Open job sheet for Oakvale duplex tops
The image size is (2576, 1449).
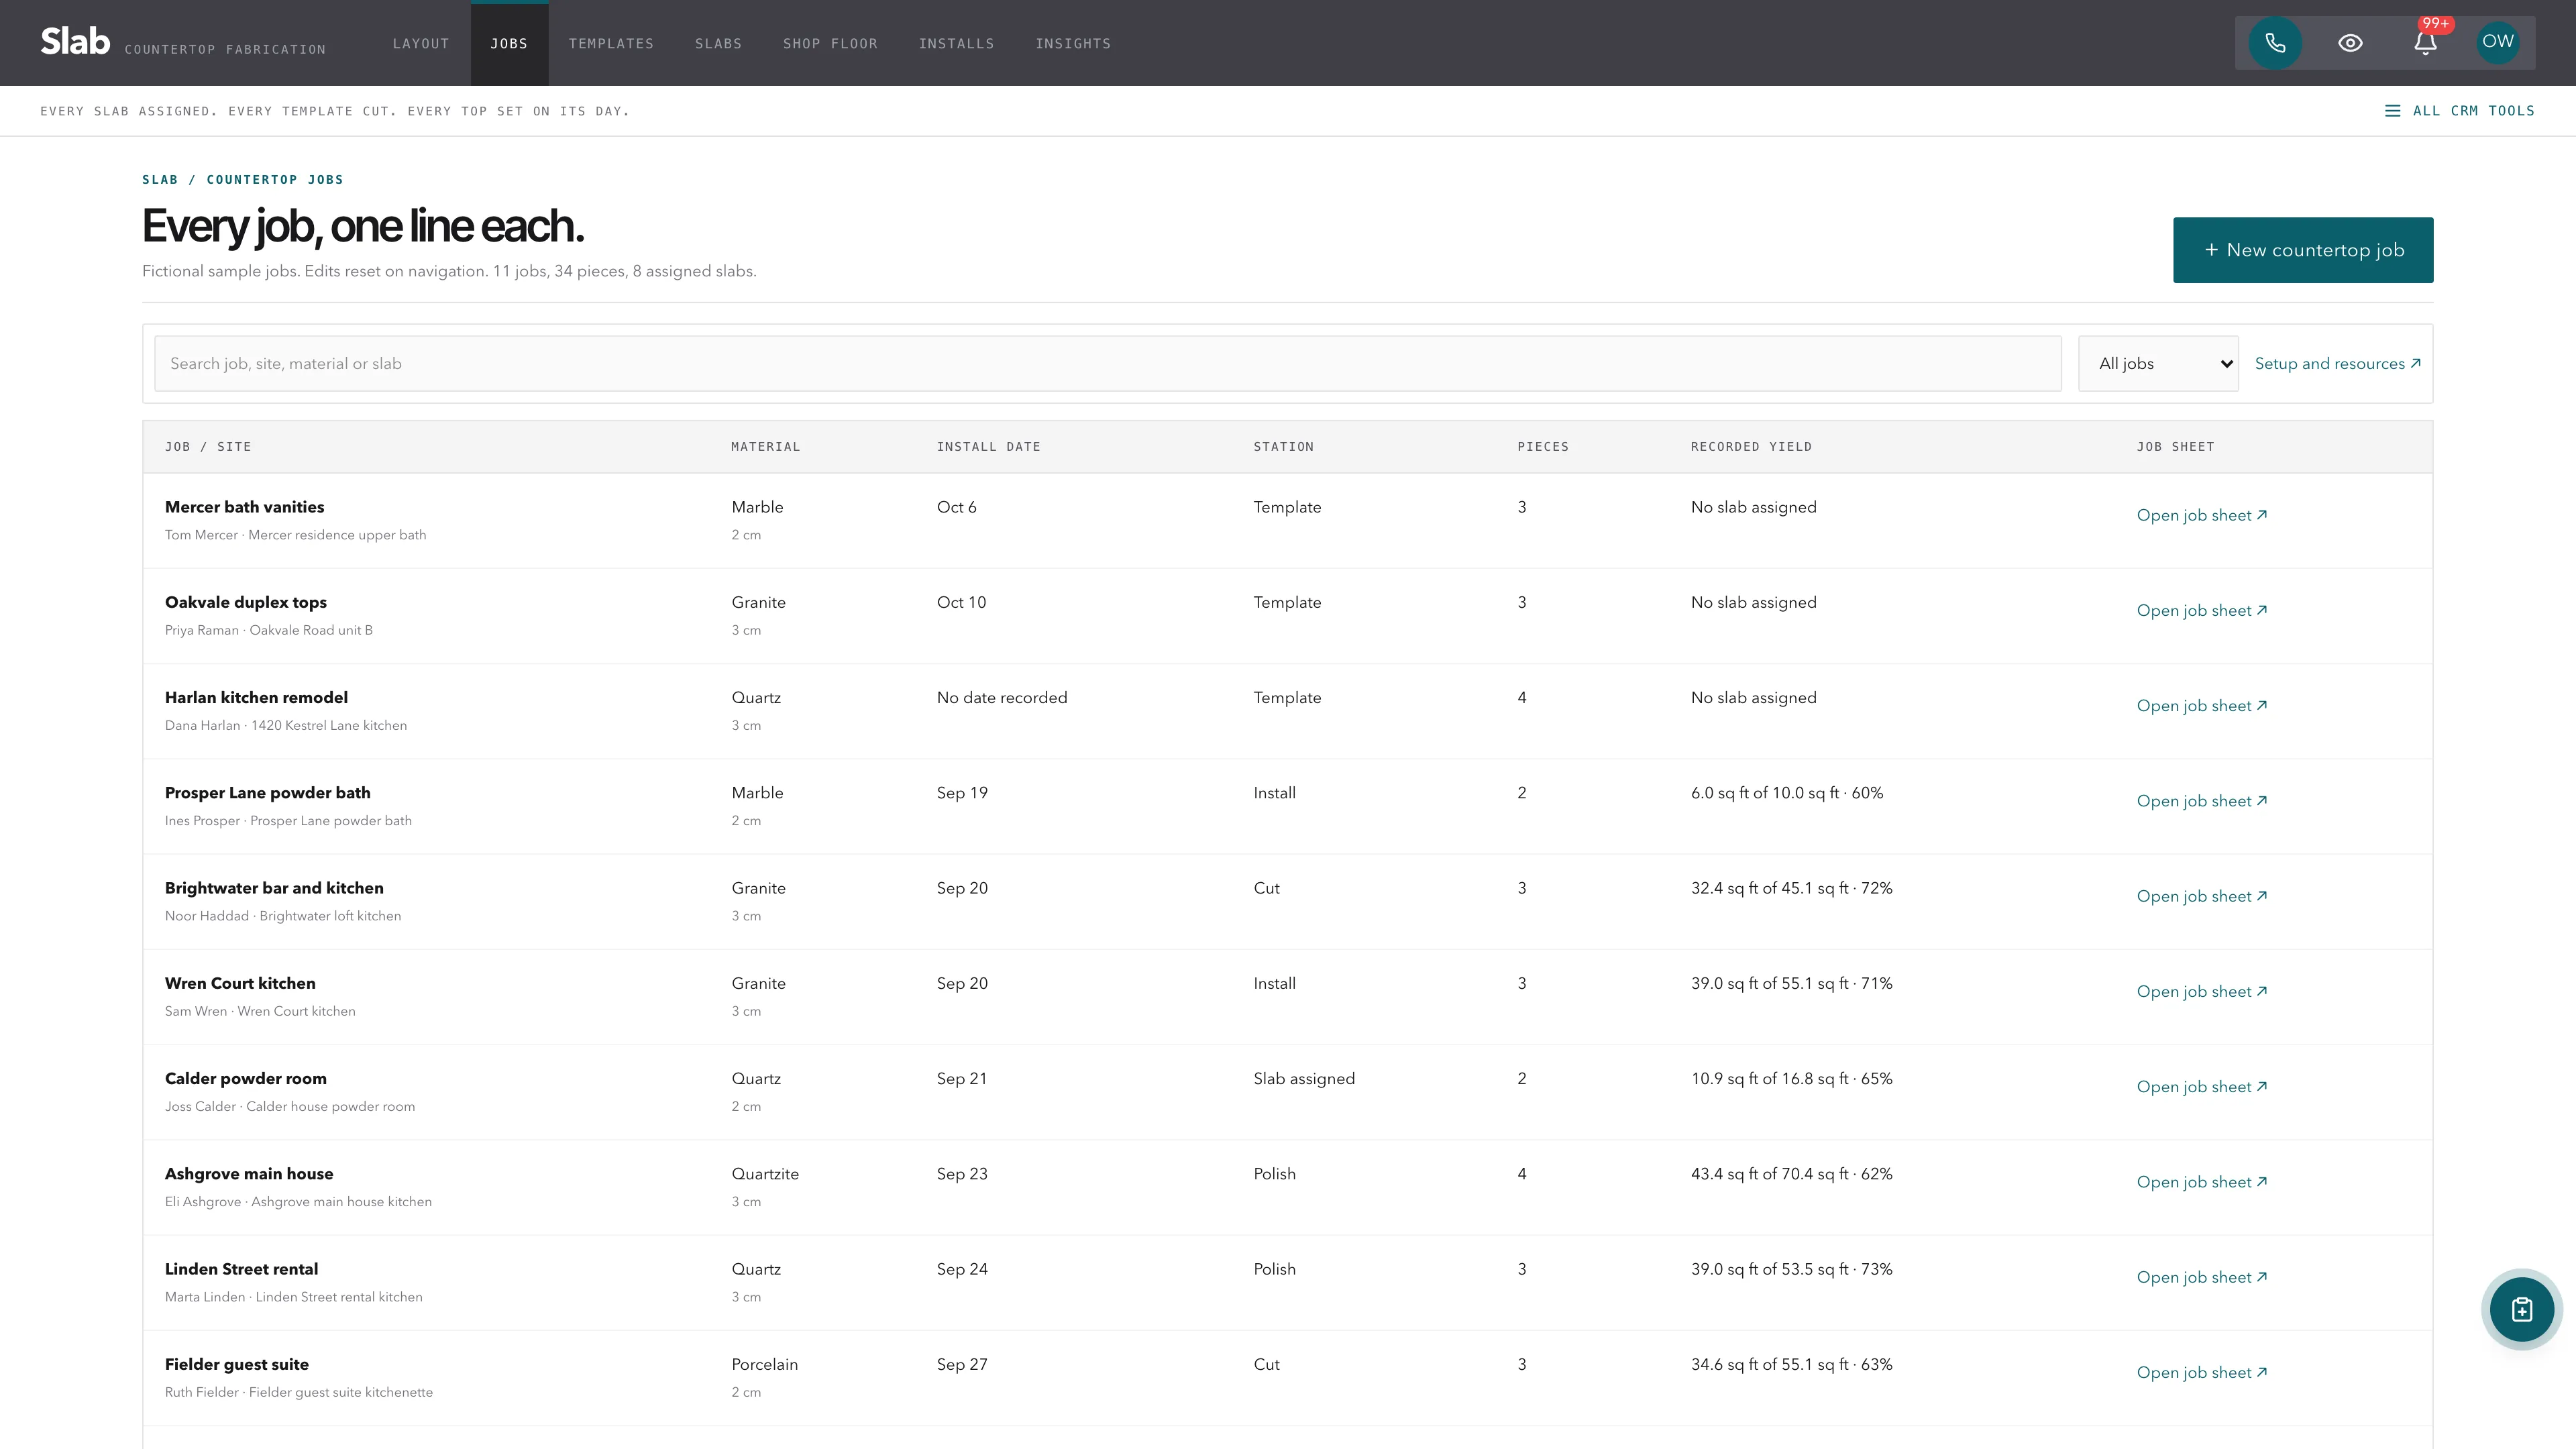point(2201,610)
